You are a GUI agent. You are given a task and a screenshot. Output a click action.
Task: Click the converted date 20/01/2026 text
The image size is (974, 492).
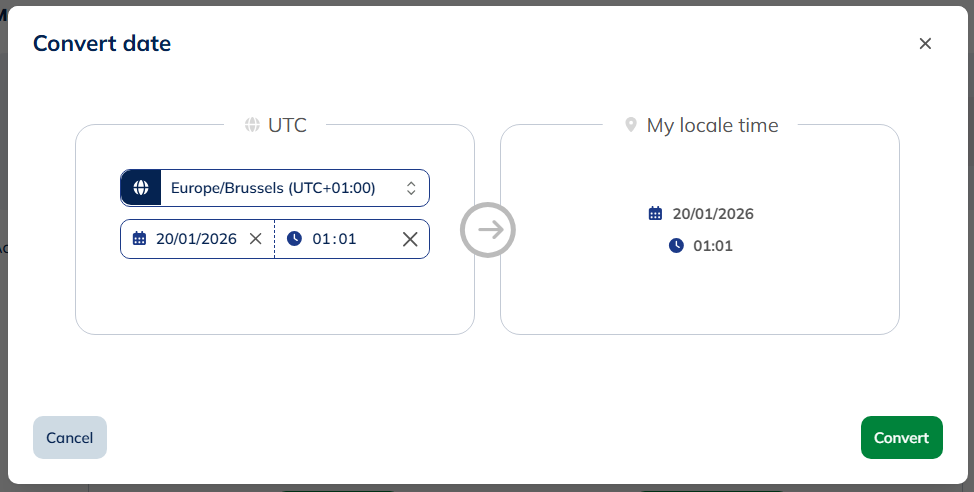click(x=713, y=213)
